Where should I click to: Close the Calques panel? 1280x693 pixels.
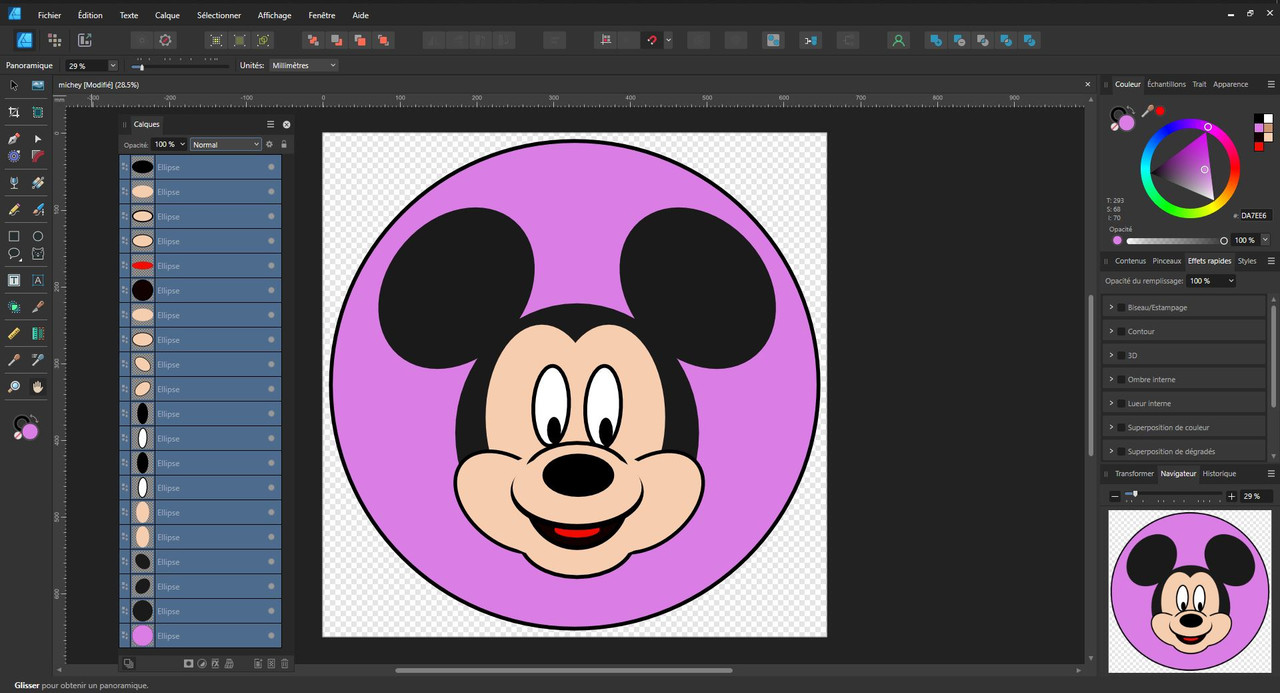pos(286,124)
